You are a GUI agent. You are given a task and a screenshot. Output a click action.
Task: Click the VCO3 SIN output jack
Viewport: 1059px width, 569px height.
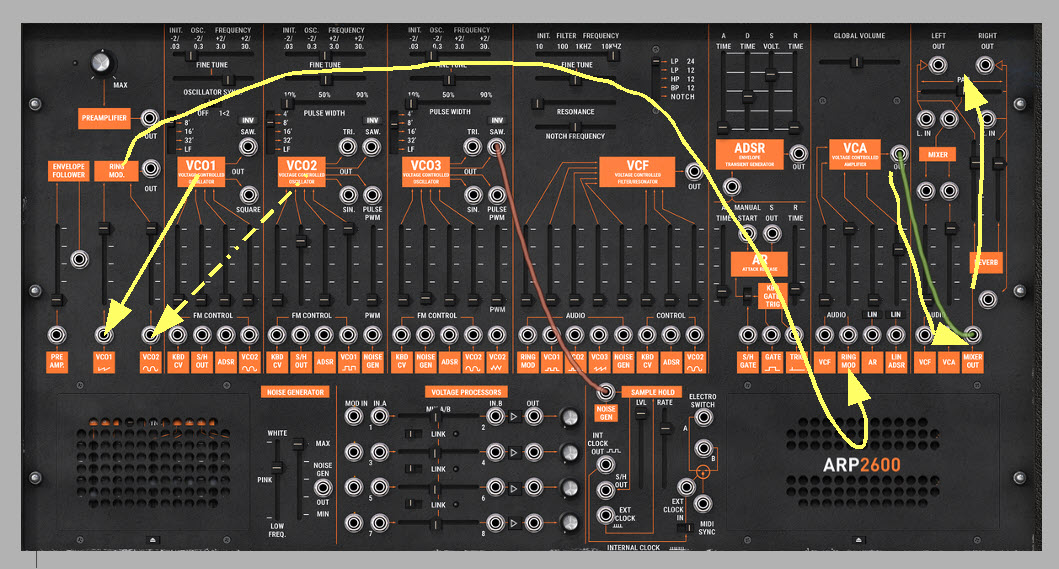[473, 195]
